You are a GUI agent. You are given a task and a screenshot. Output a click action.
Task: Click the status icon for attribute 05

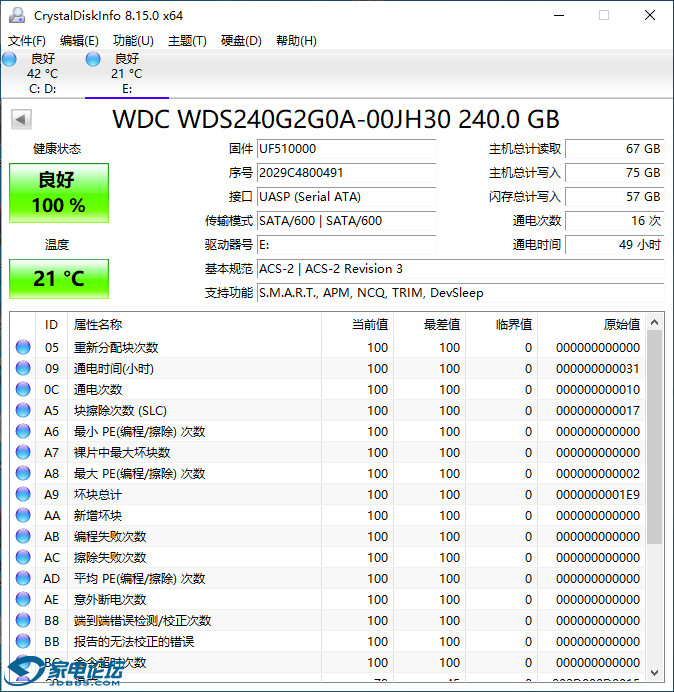coord(23,347)
